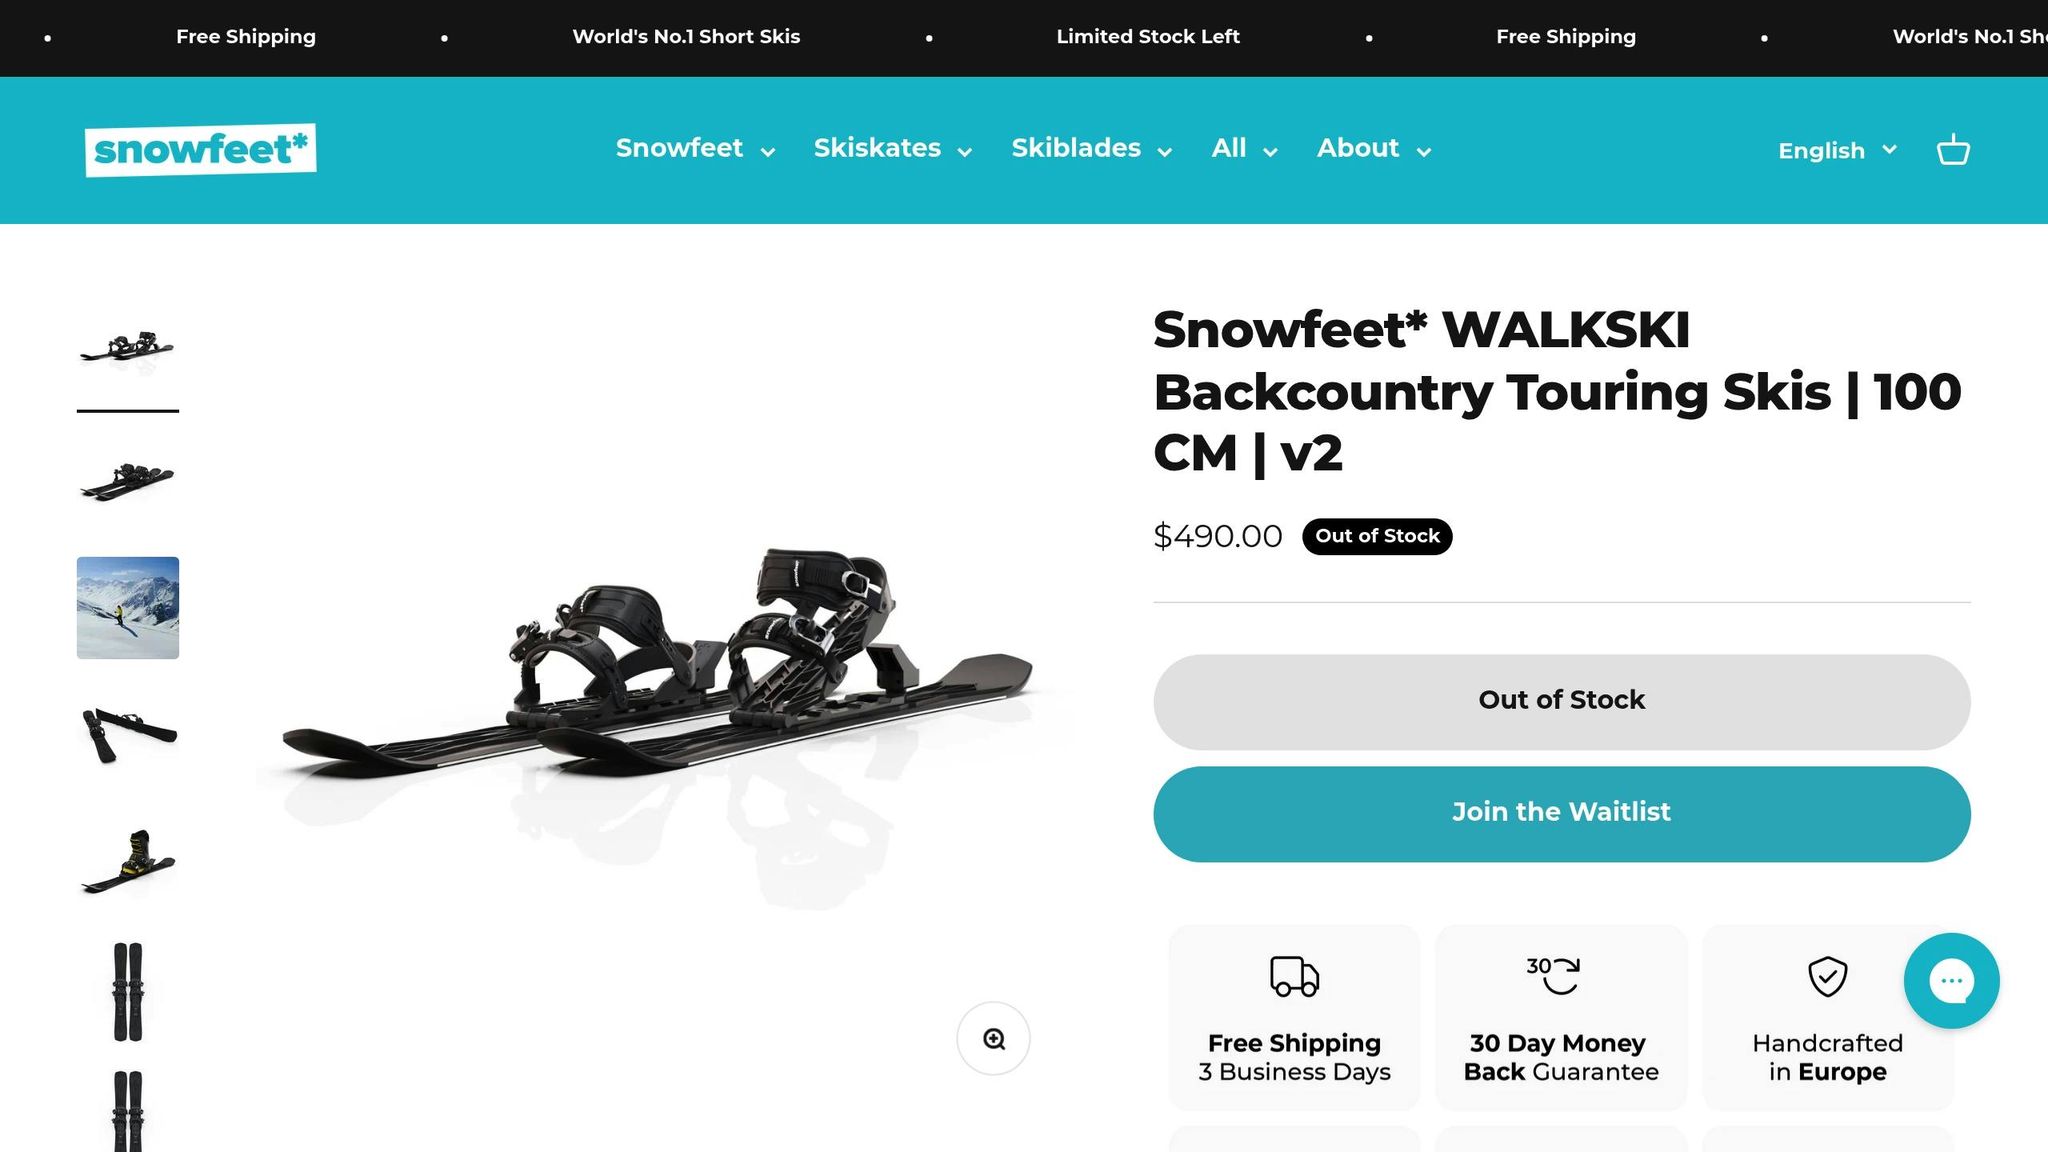The width and height of the screenshot is (2048, 1152).
Task: Click the free shipping truck icon
Action: click(1294, 976)
